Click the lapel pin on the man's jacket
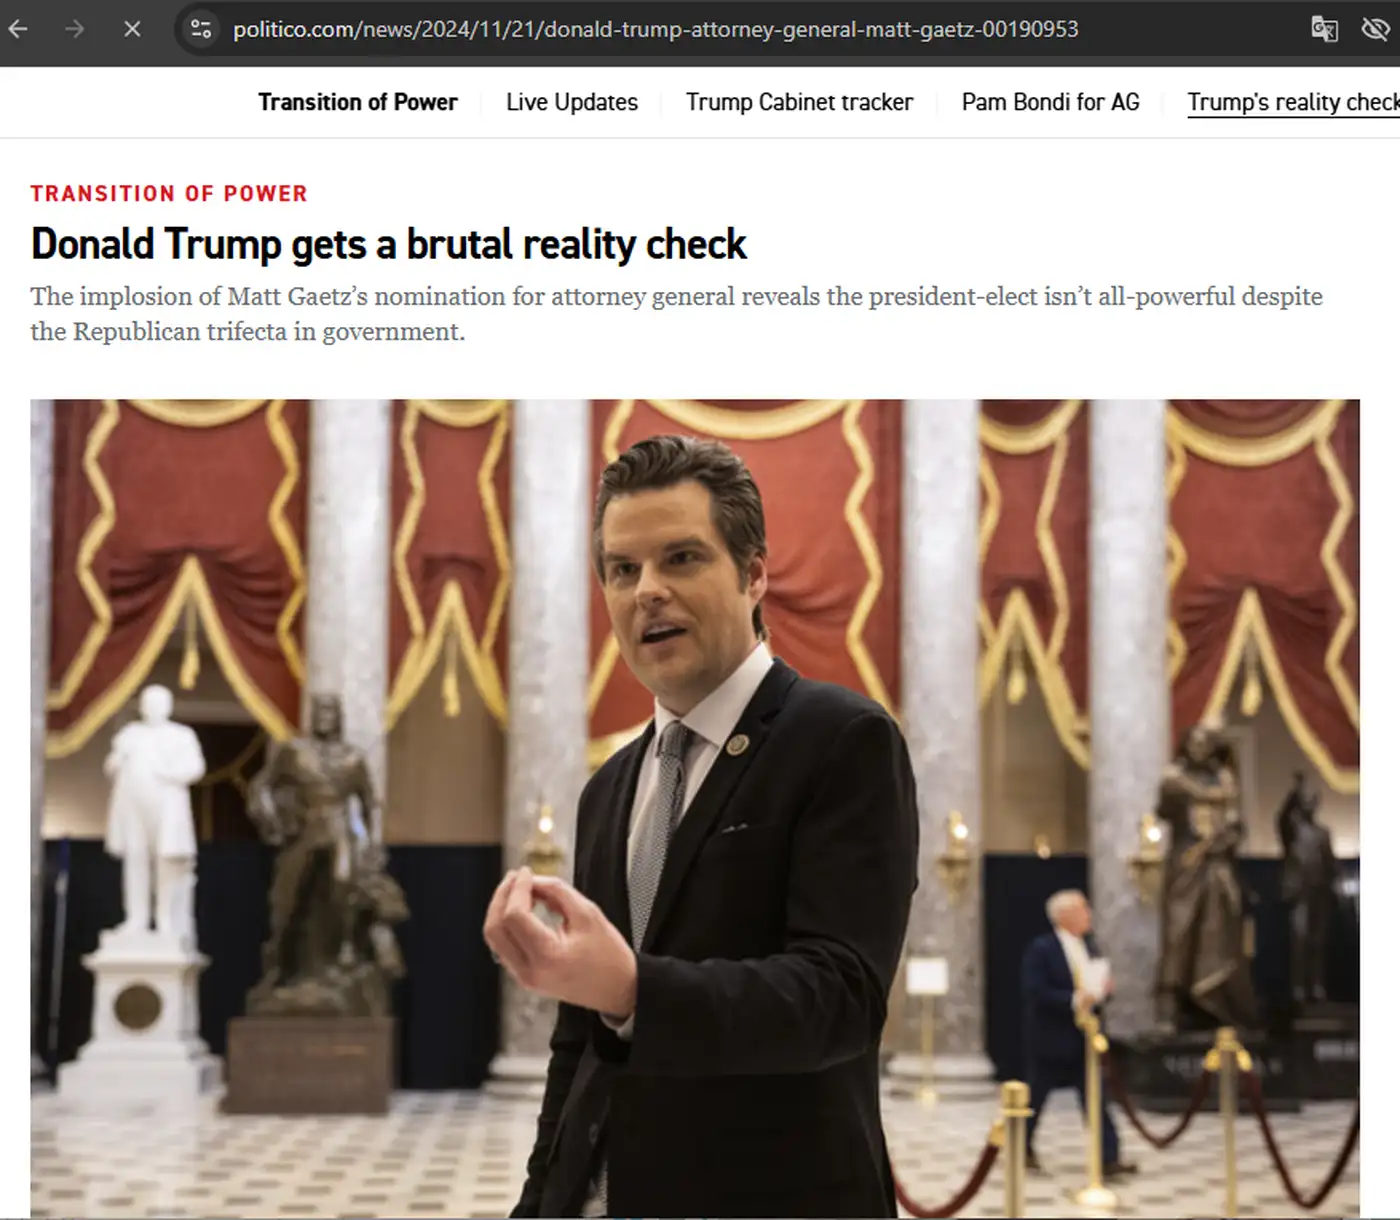Viewport: 1400px width, 1220px height. 738,744
